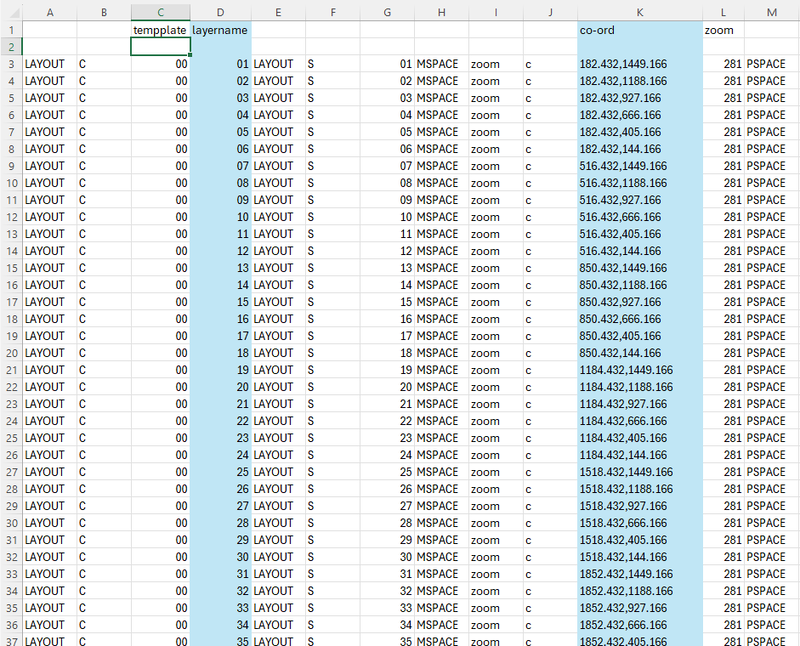The height and width of the screenshot is (646, 800).
Task: Select column K header
Action: [639, 11]
